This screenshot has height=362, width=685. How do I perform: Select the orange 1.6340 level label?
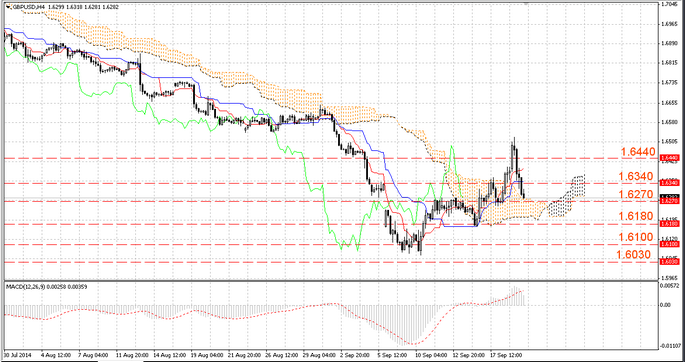[x=636, y=176]
